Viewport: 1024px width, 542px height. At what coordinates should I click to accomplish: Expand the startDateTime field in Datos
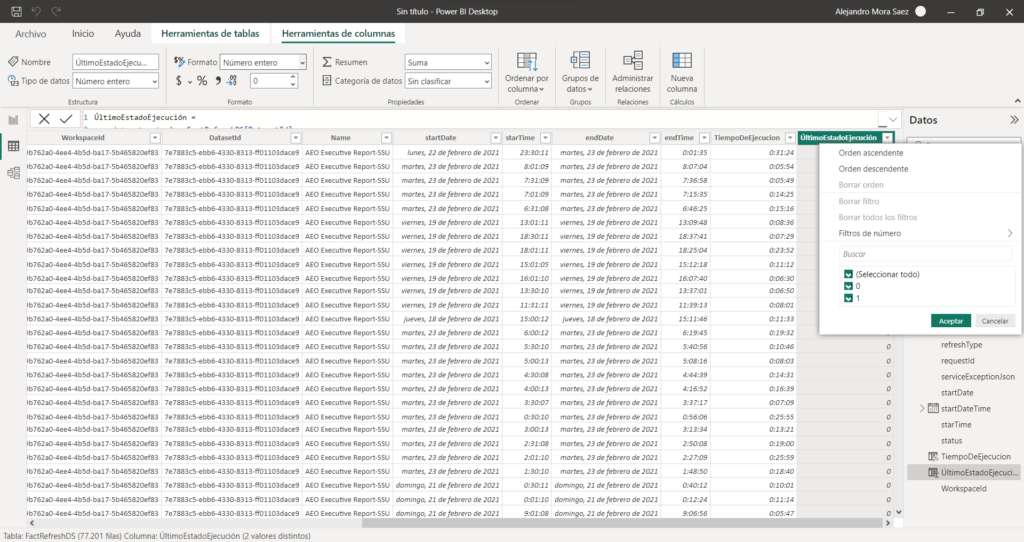pyautogui.click(x=922, y=408)
